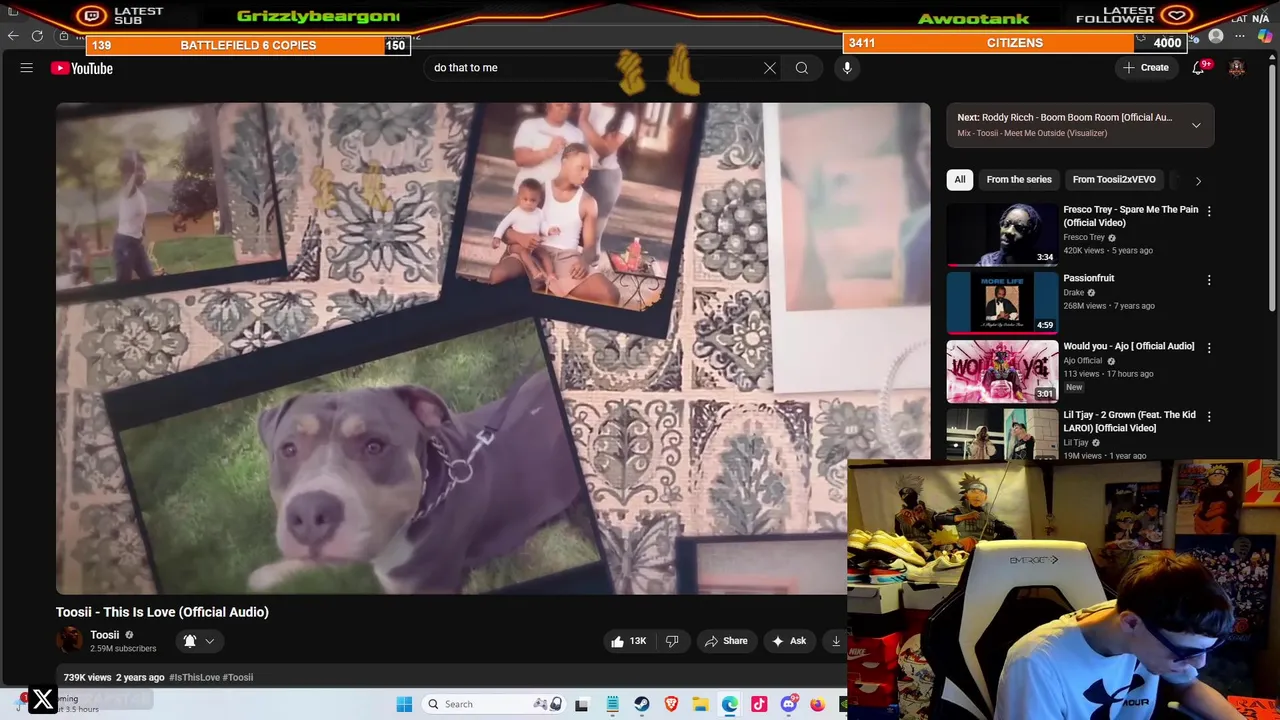Open the Toosii channel name link

104,634
